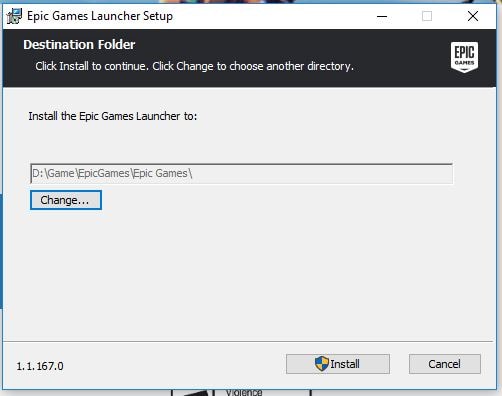Focus the destination folder path field
502x396 pixels.
pos(241,173)
